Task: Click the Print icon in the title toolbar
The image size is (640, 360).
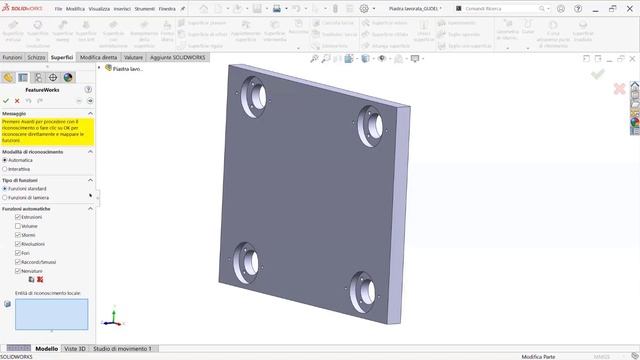Action: (277, 9)
